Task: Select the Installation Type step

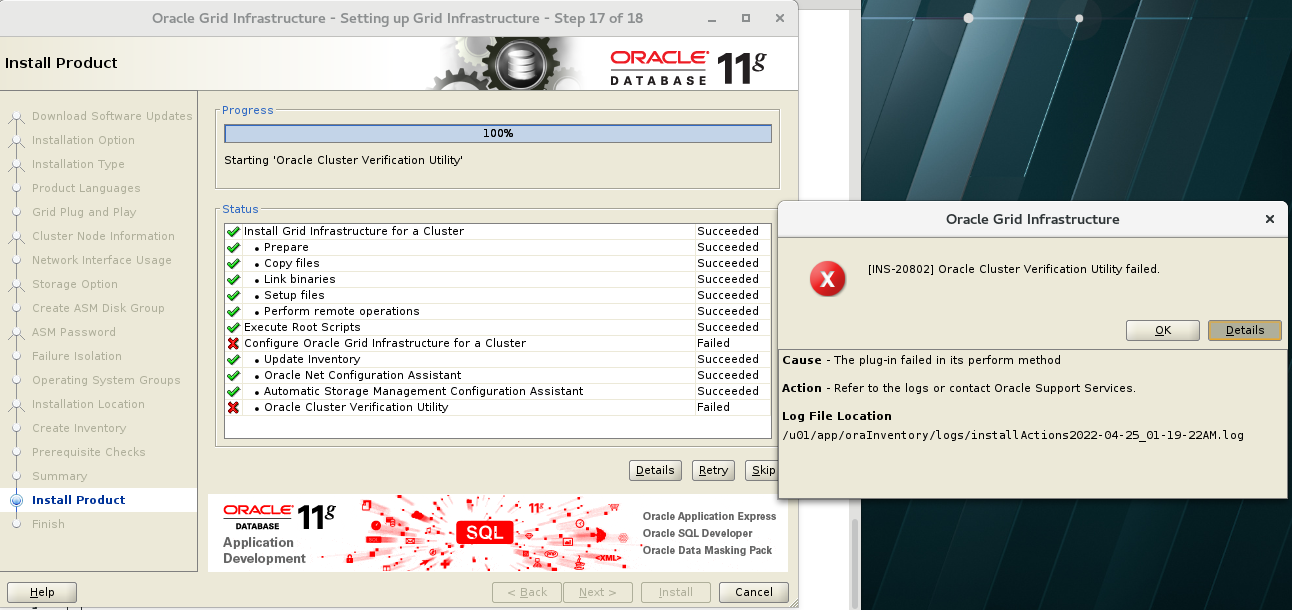Action: (78, 164)
